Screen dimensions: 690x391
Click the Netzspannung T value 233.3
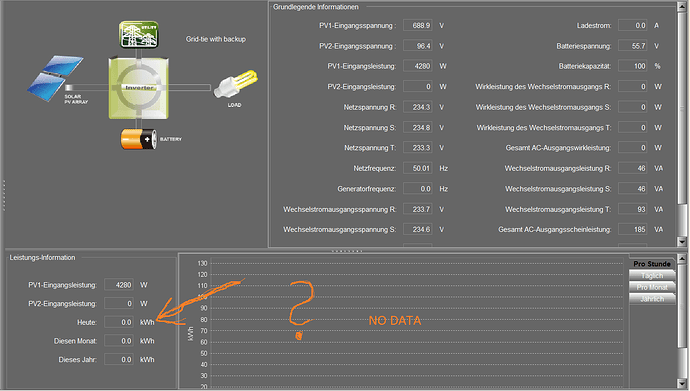418,148
